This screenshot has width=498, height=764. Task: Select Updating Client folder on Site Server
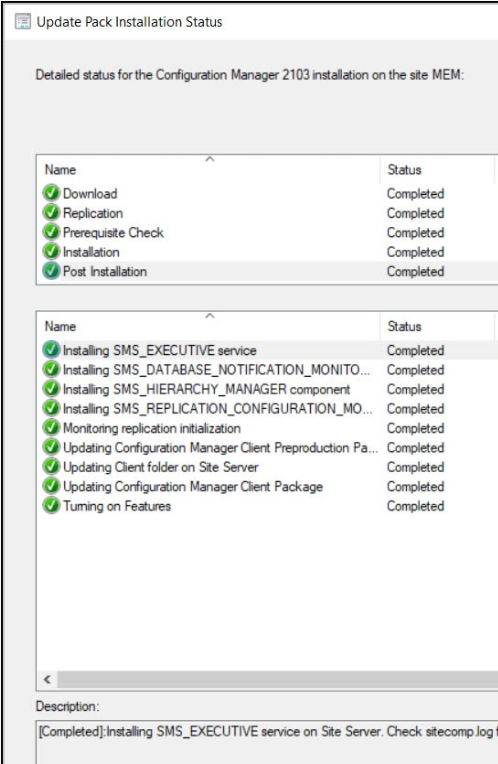pos(160,467)
